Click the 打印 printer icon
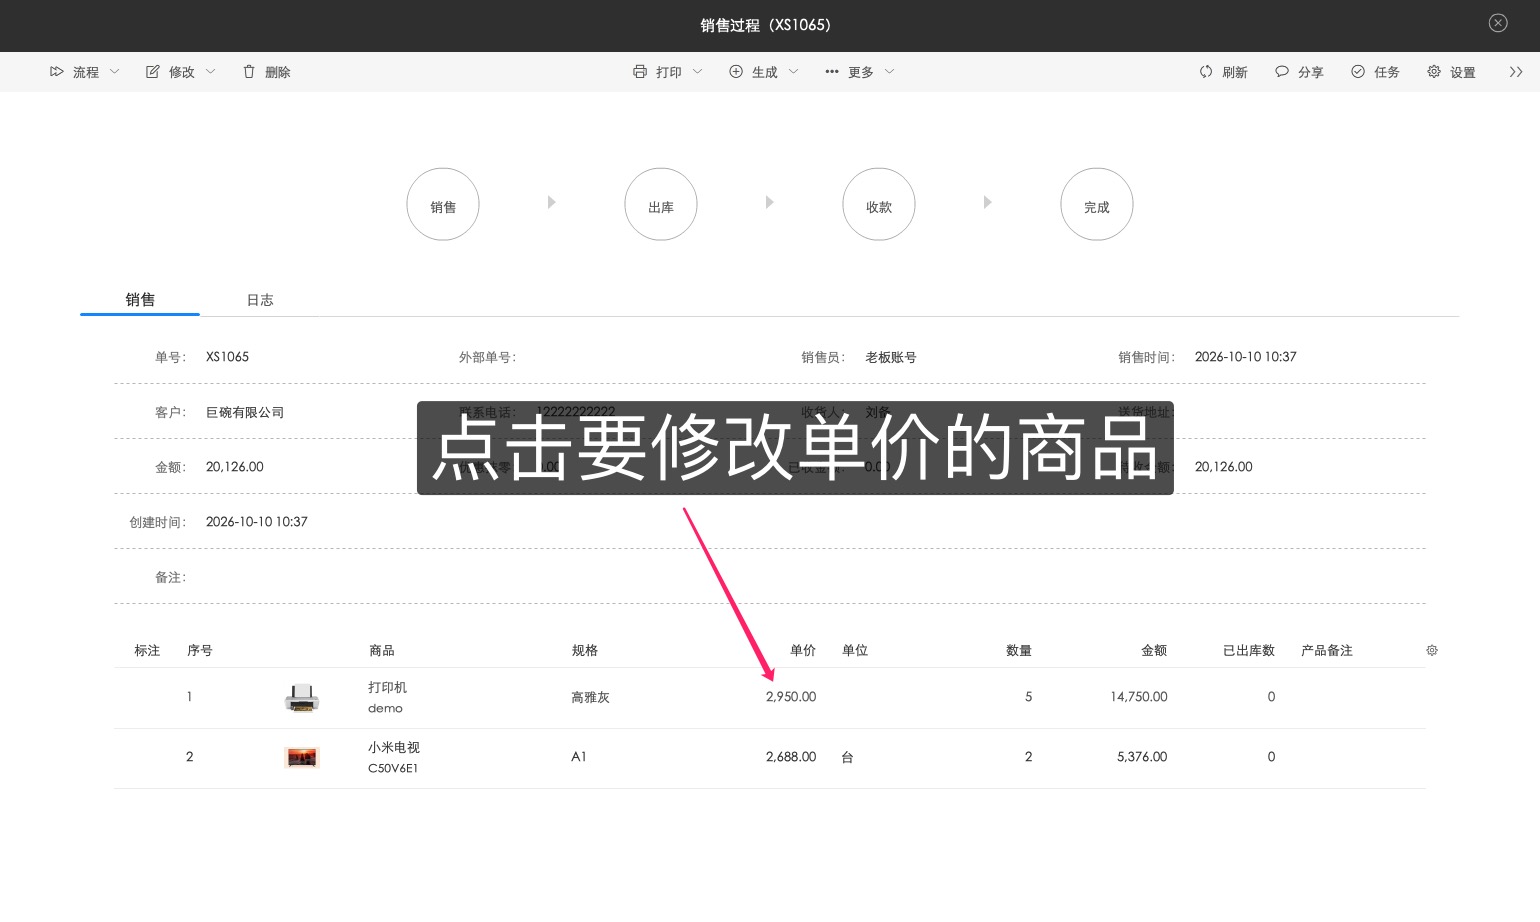Image resolution: width=1540 pixels, height=922 pixels. coord(640,72)
